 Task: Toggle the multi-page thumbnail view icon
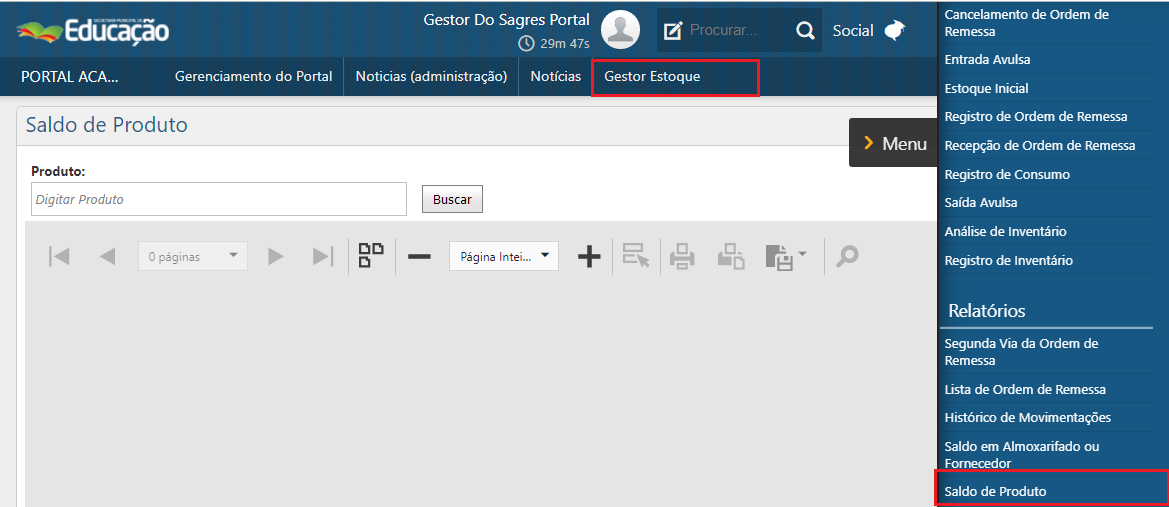tap(372, 256)
